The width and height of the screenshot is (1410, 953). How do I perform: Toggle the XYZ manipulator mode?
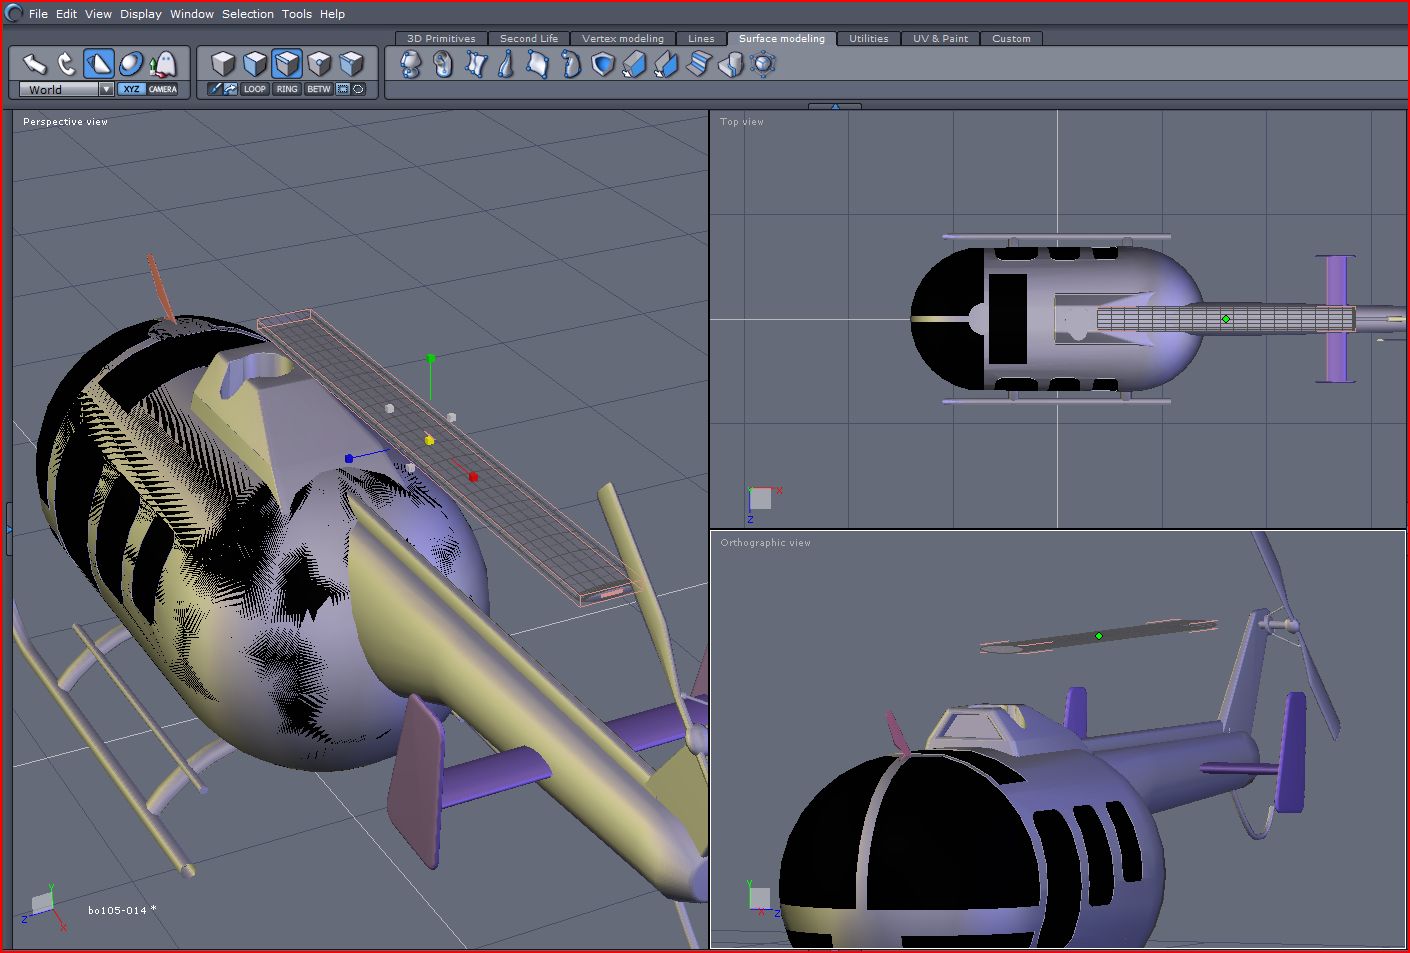pos(131,89)
